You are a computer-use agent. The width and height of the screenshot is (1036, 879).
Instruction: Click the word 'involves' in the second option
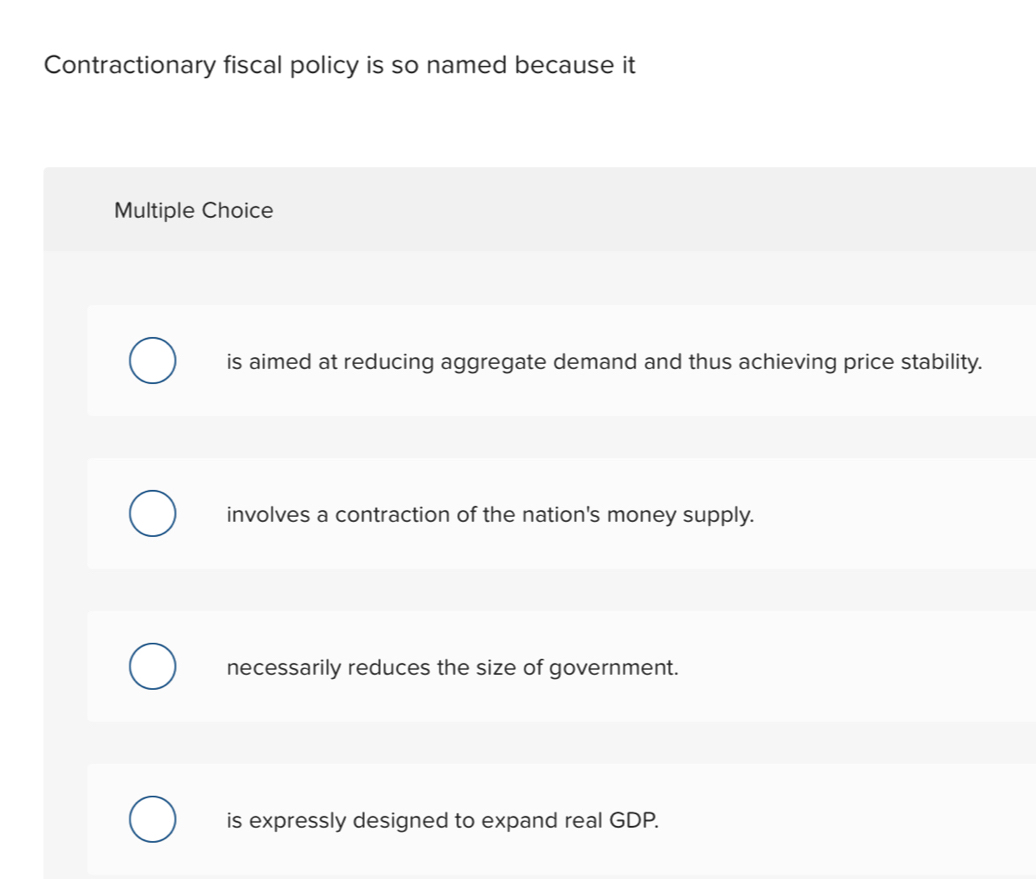tap(266, 515)
